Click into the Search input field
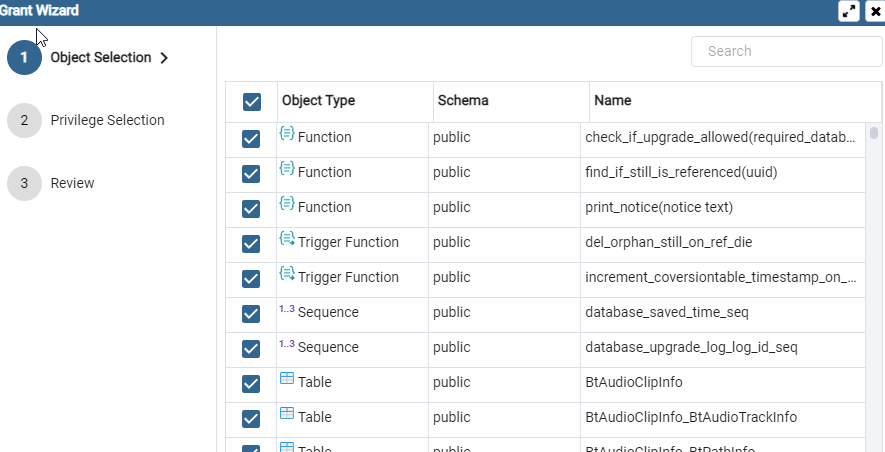Screen dimensions: 885x452 point(785,51)
